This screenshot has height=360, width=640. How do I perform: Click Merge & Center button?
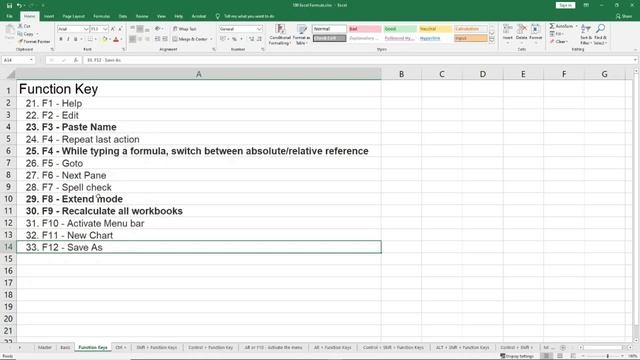190,39
